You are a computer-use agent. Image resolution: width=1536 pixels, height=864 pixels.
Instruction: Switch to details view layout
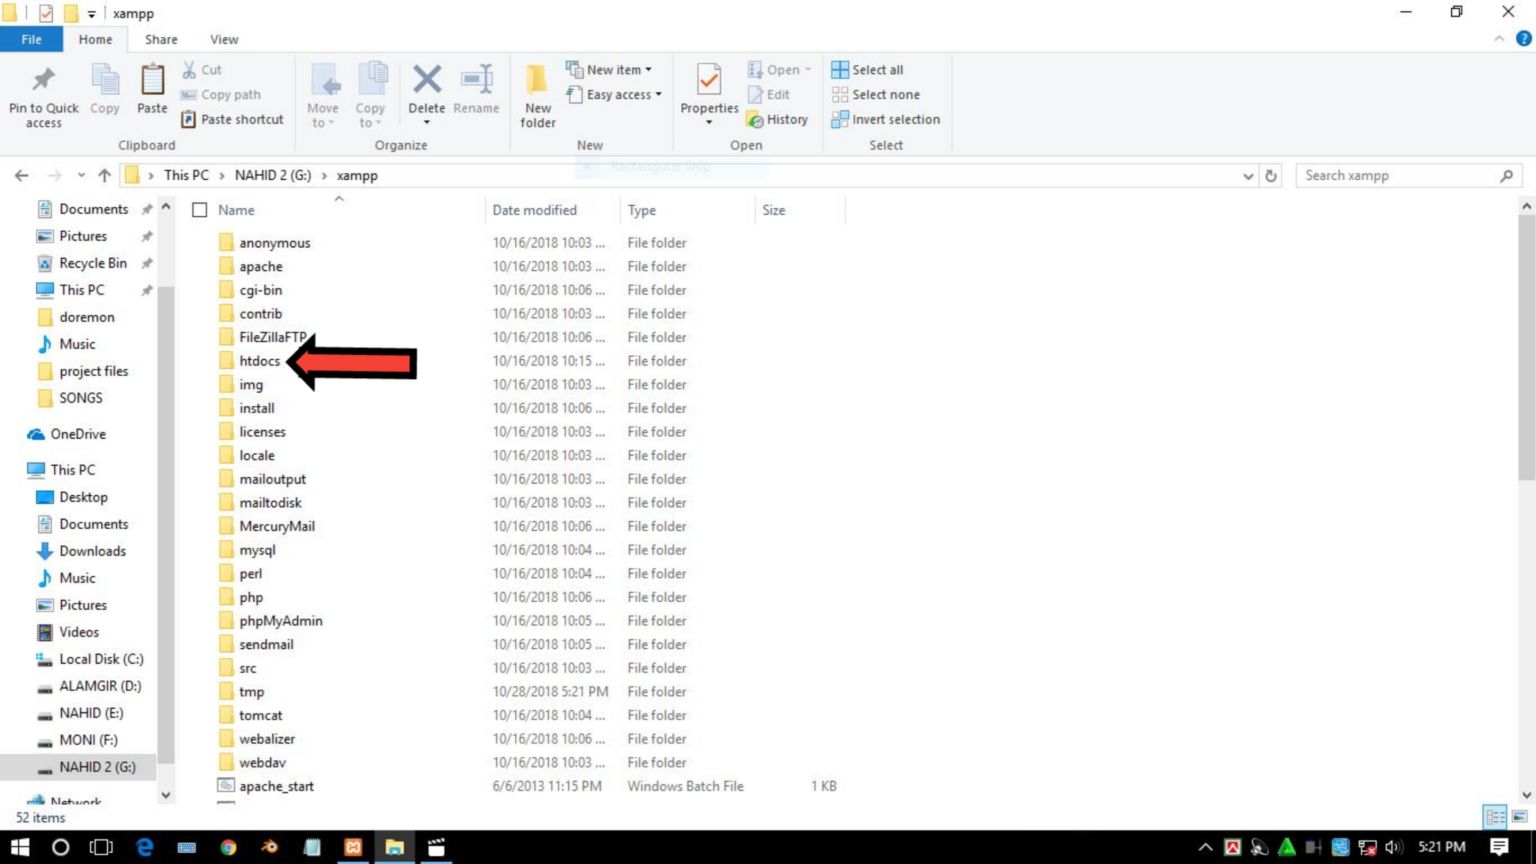(1495, 817)
